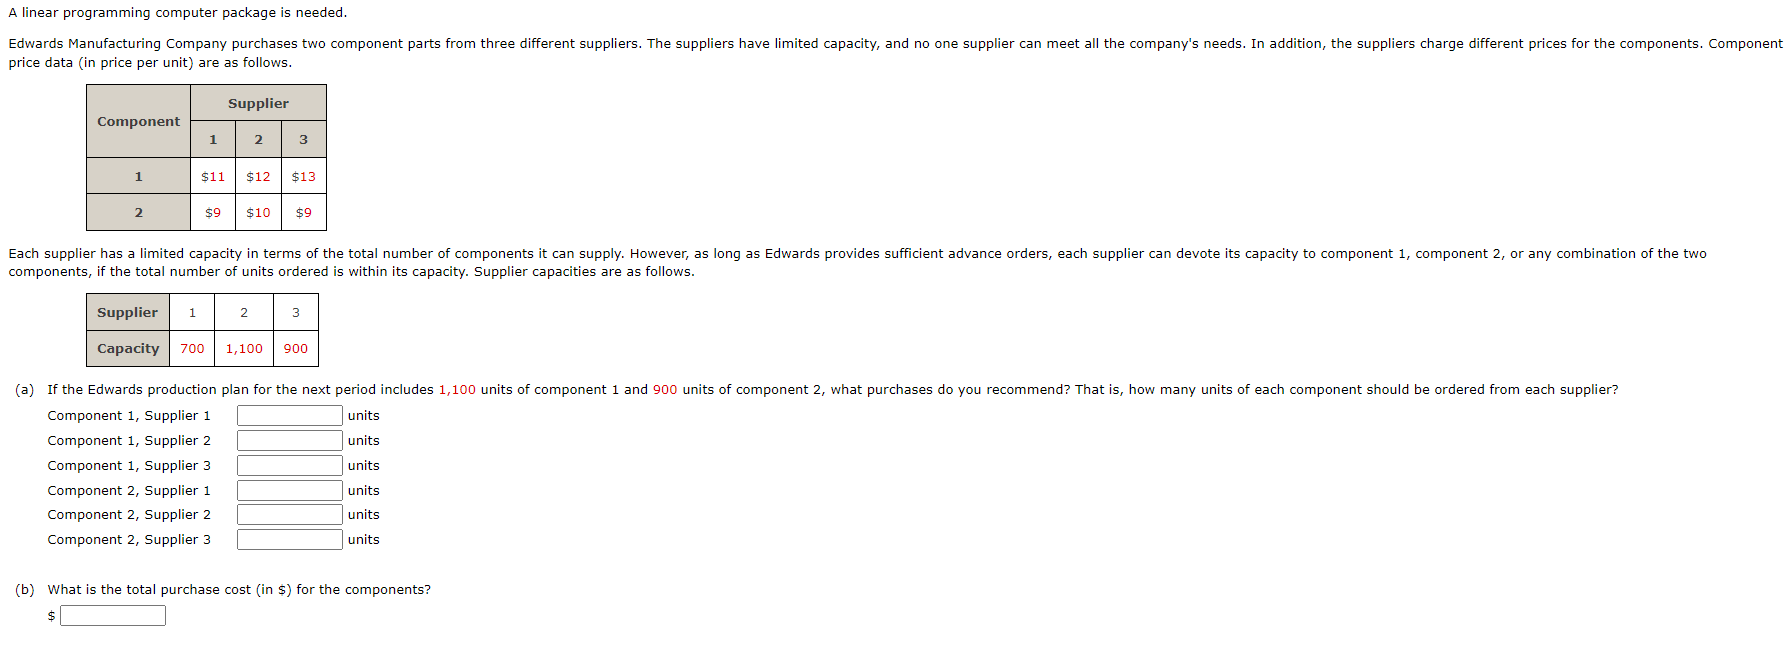Click the capacity value 1,100 in the table
1792x651 pixels.
click(x=243, y=348)
